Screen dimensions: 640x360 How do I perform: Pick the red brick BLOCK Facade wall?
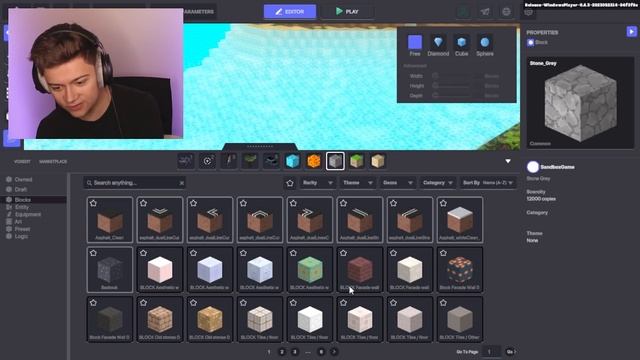pyautogui.click(x=360, y=269)
